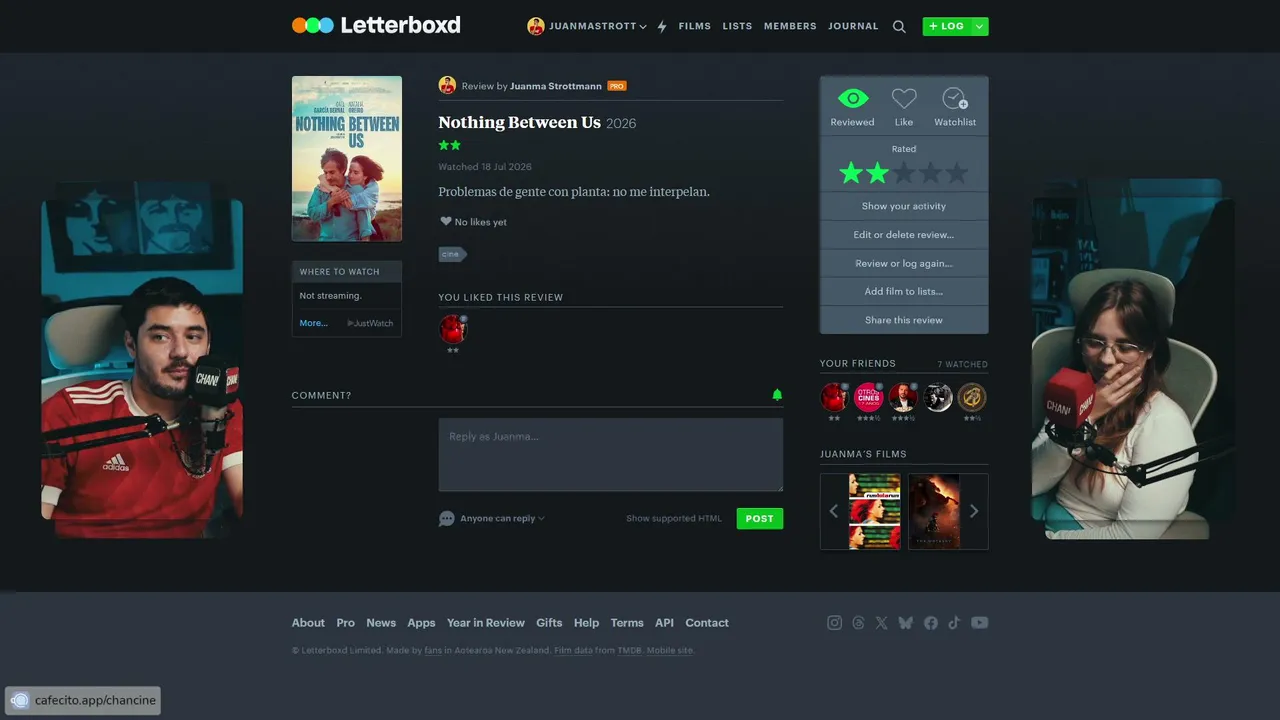The height and width of the screenshot is (720, 1280).
Task: Click the reviewer avatar beside Review by
Action: (447, 85)
